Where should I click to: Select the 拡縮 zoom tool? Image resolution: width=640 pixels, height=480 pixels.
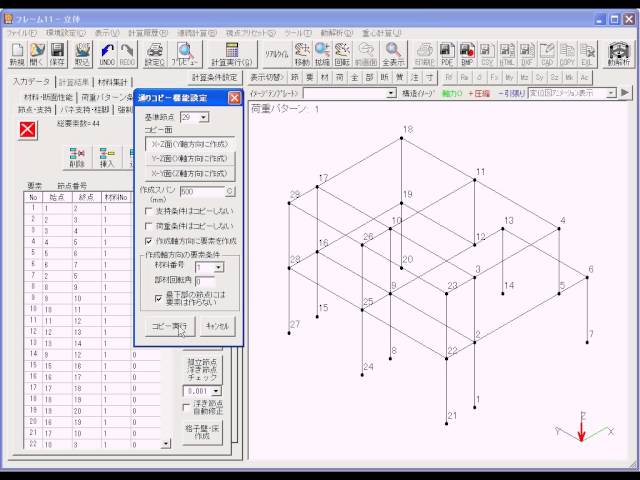pos(322,54)
